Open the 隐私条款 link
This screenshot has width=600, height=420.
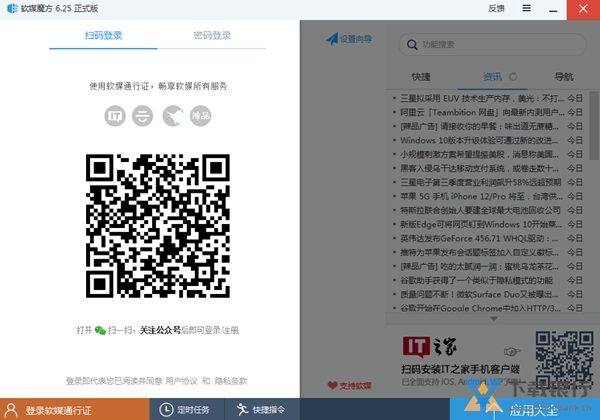[230, 381]
